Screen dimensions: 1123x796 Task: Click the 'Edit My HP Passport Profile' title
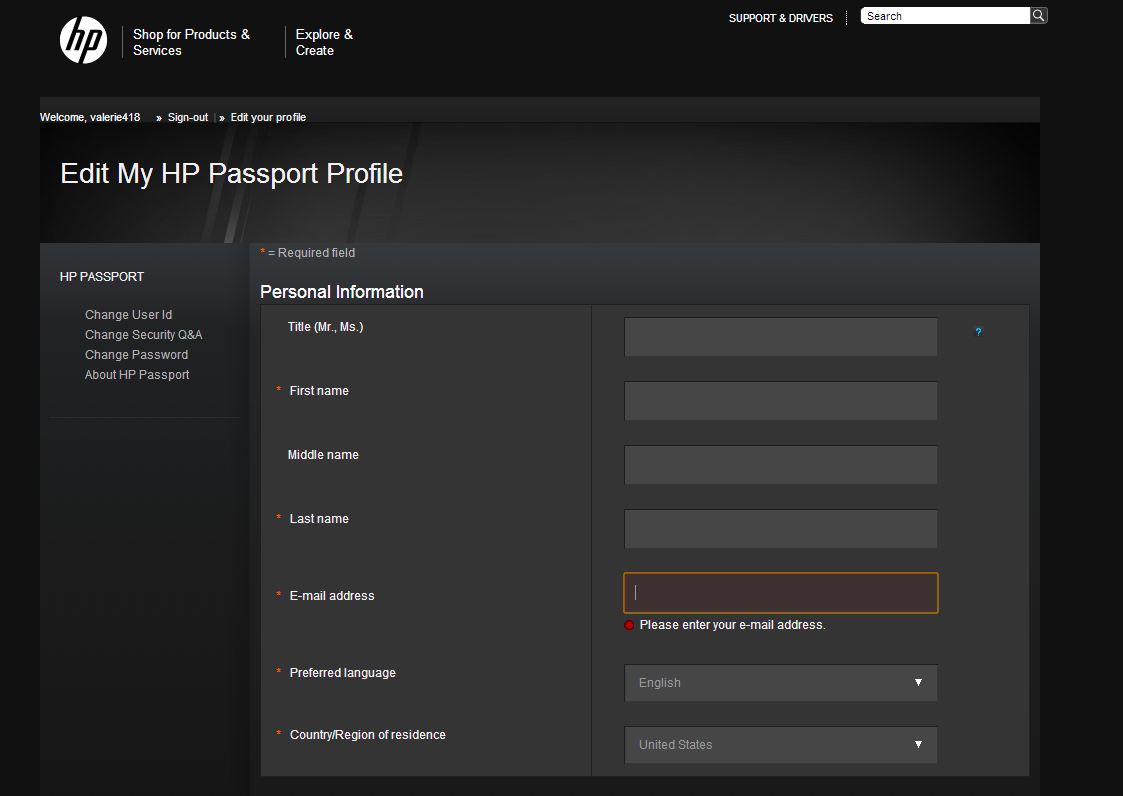231,173
